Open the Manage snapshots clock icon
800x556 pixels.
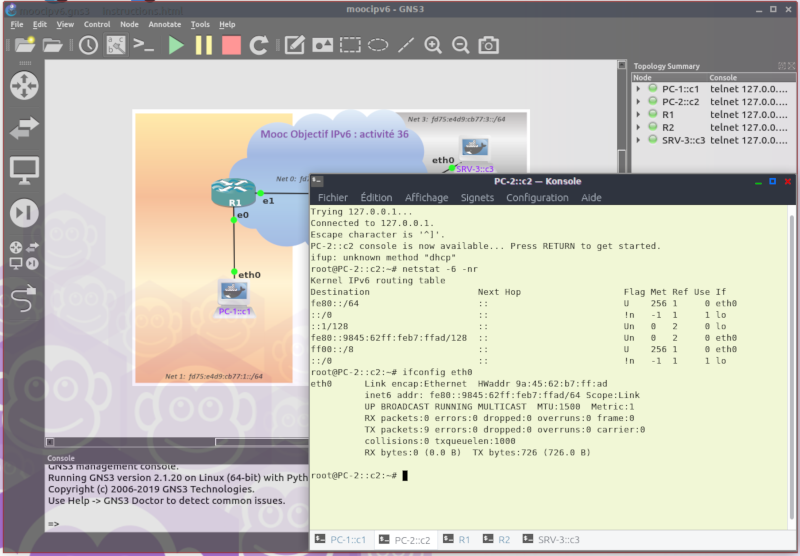point(88,45)
